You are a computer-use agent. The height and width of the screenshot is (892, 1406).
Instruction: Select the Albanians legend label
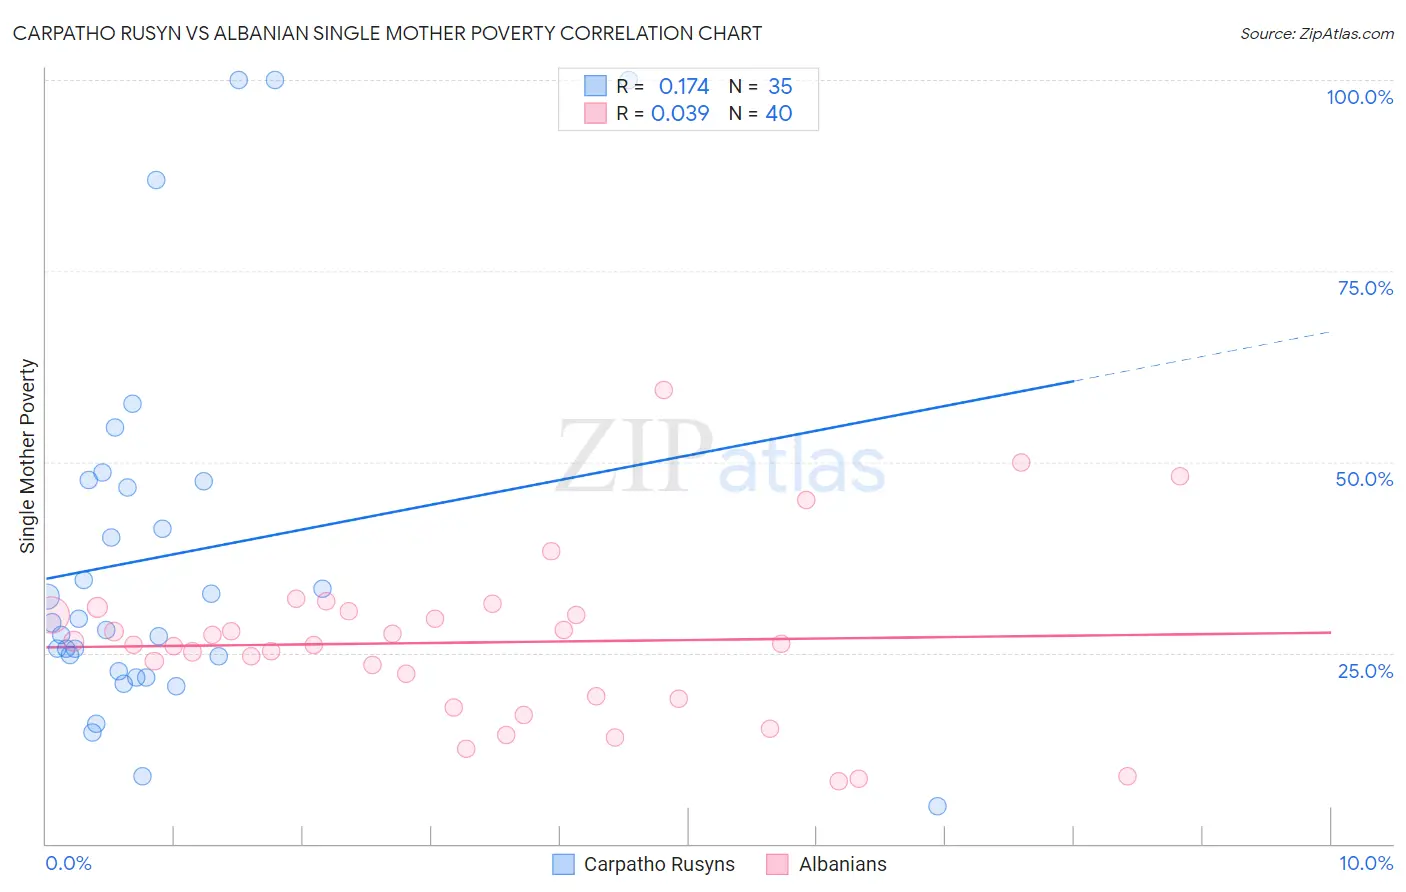click(x=843, y=864)
